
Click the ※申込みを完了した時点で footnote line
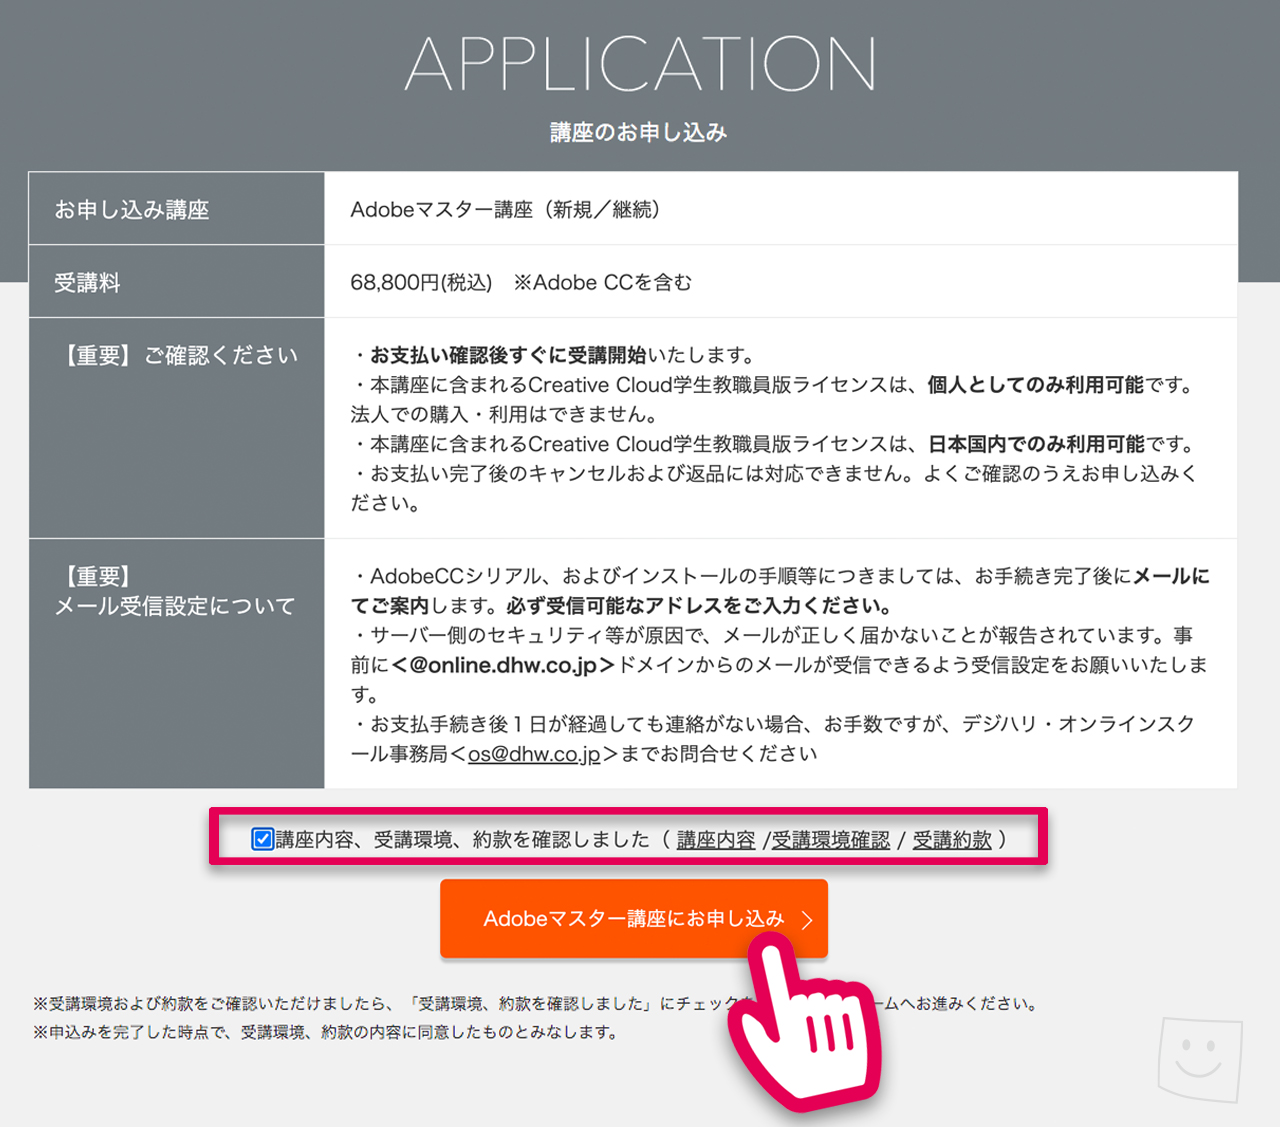(325, 1032)
